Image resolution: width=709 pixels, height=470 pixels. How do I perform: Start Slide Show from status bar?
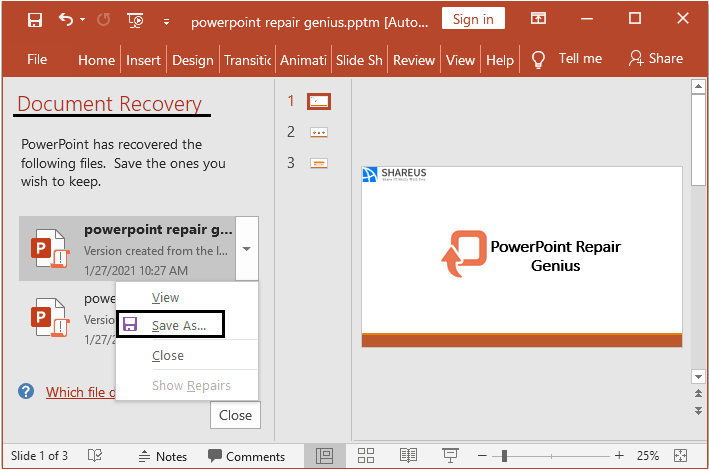pos(450,456)
